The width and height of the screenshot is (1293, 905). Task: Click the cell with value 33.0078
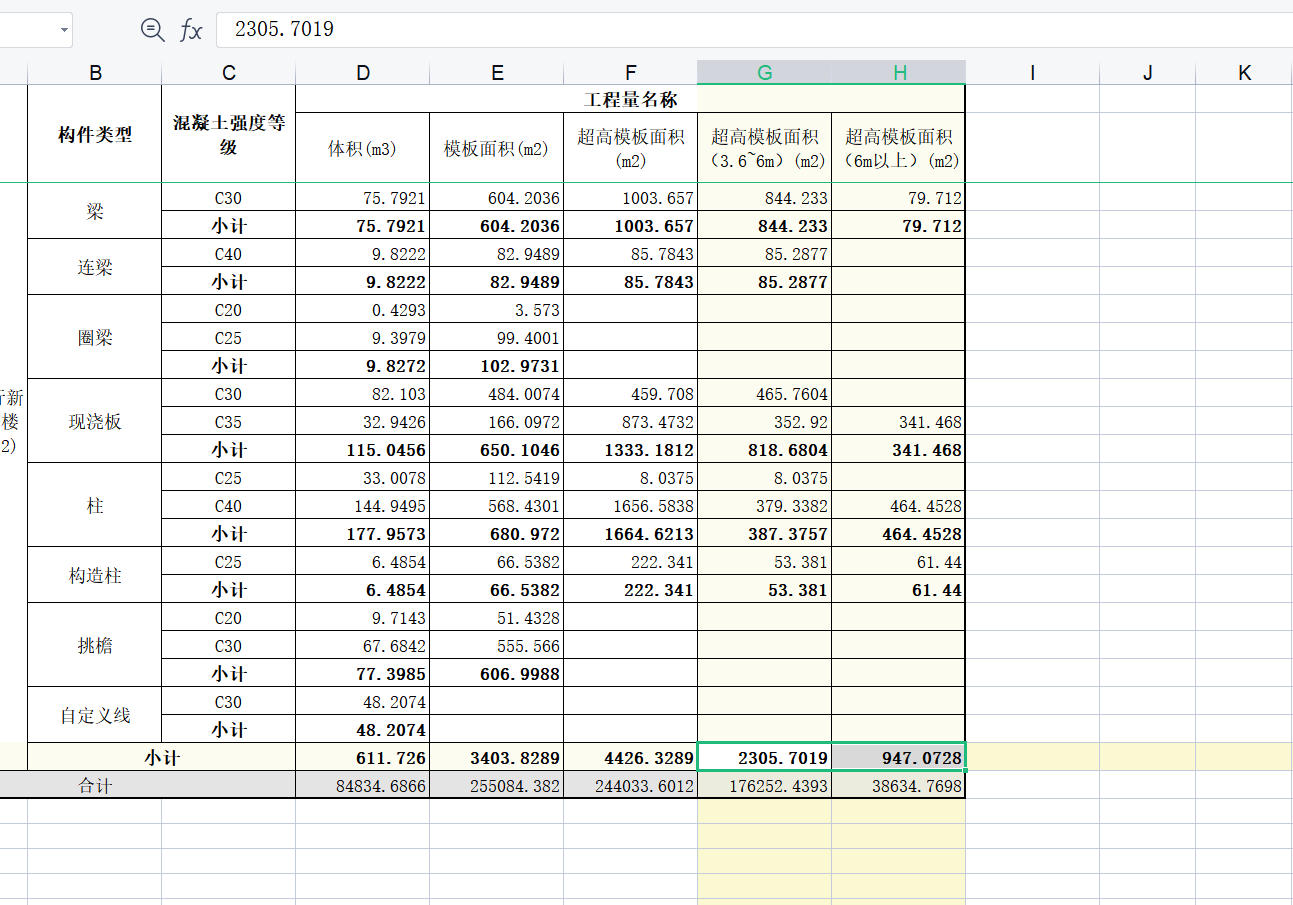(x=363, y=478)
